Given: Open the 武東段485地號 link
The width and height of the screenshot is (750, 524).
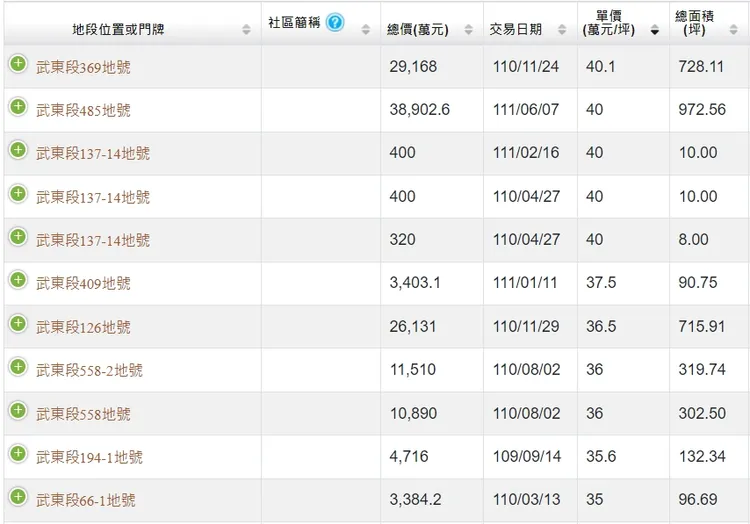Looking at the screenshot, I should tap(83, 110).
